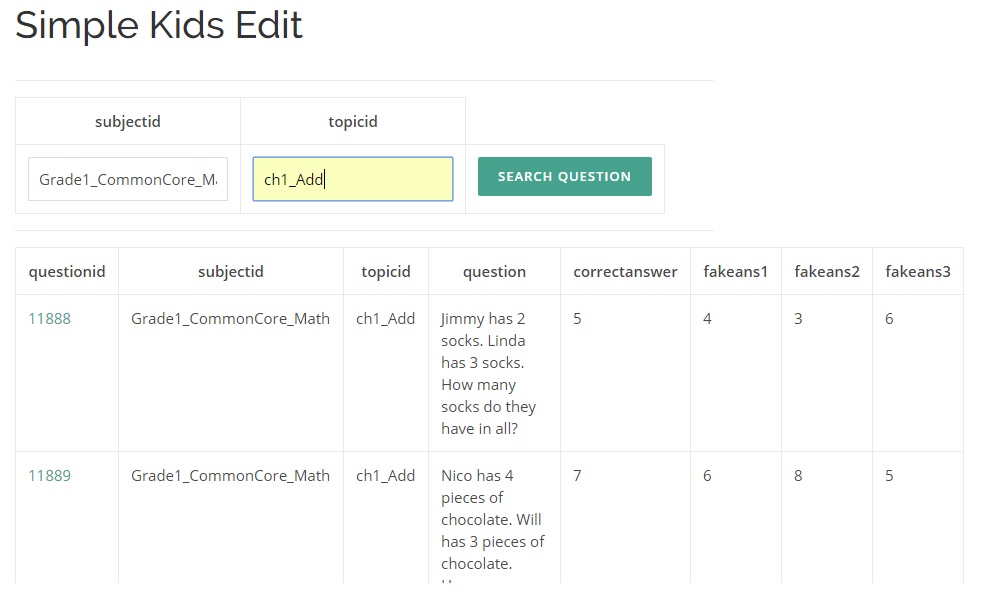Open question ID 11888 link

pyautogui.click(x=49, y=319)
